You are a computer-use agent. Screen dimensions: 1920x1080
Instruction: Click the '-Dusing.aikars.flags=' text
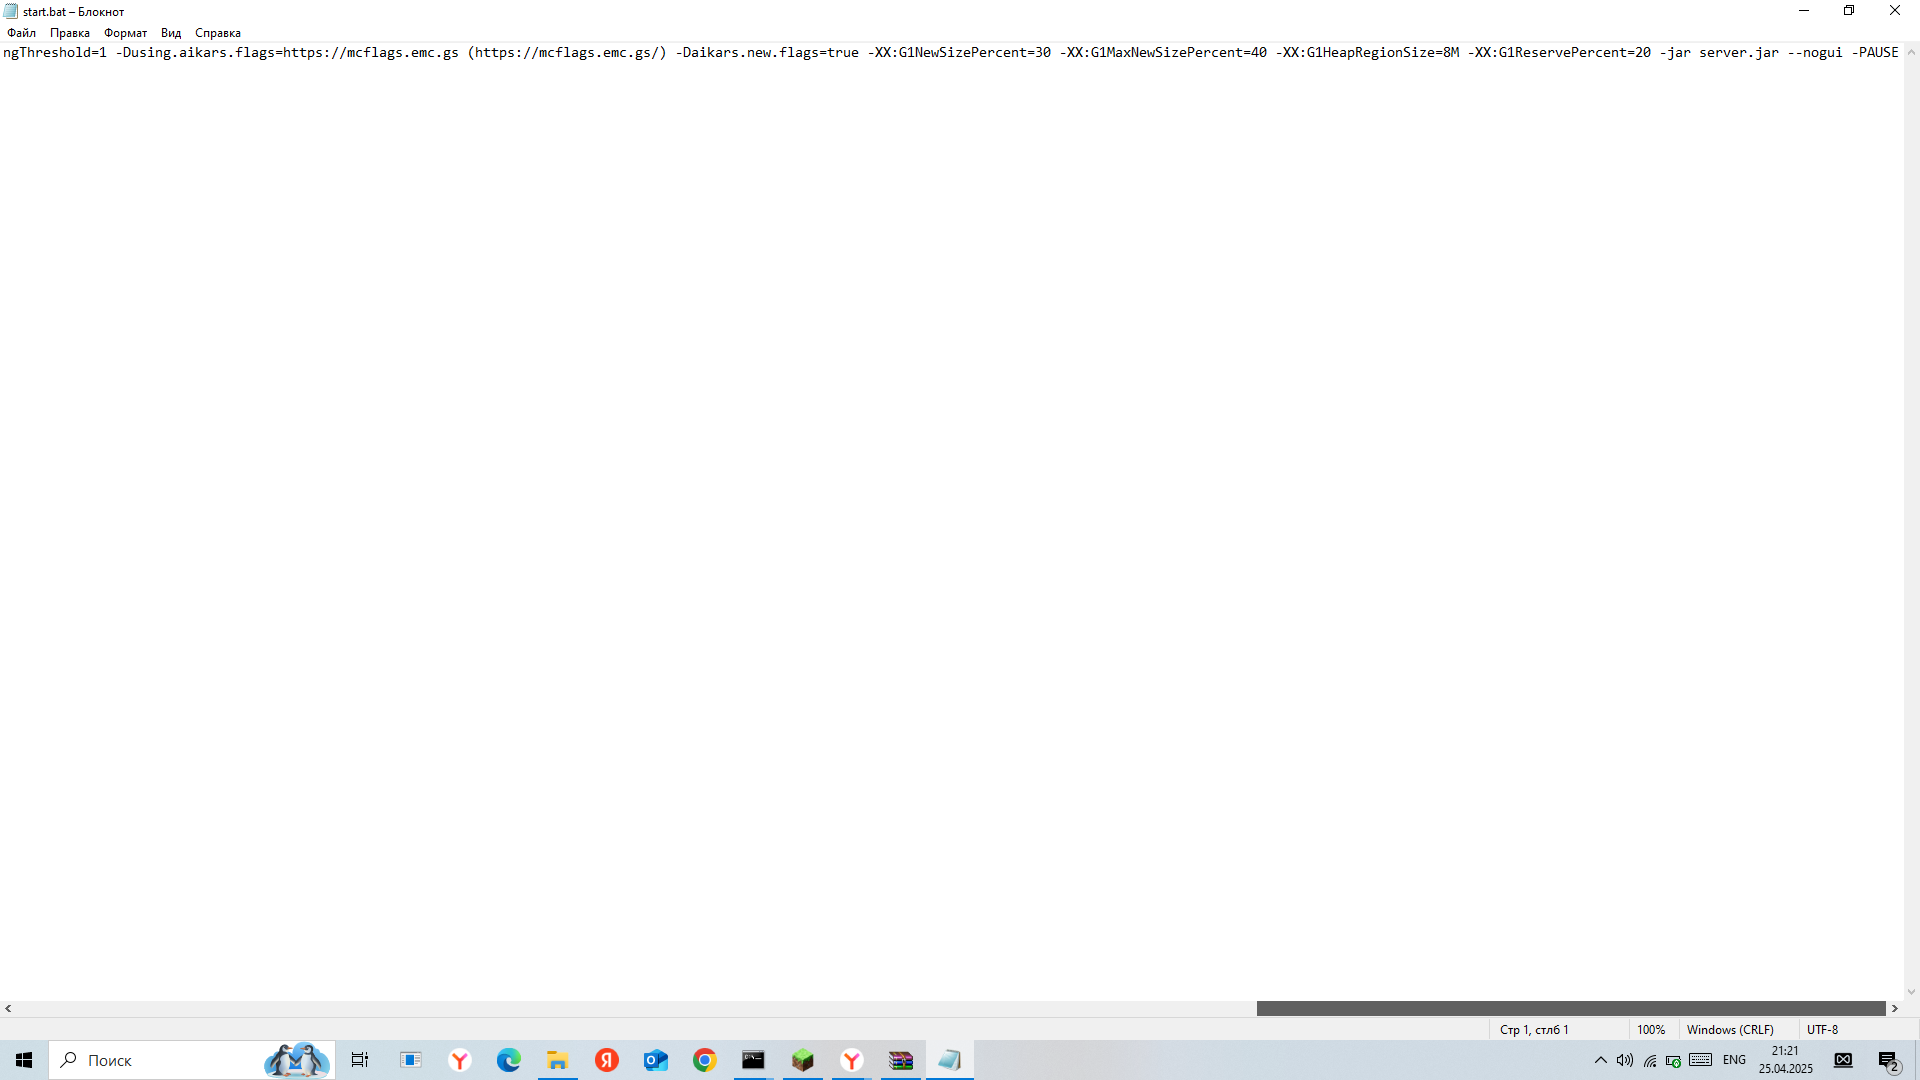(x=199, y=53)
